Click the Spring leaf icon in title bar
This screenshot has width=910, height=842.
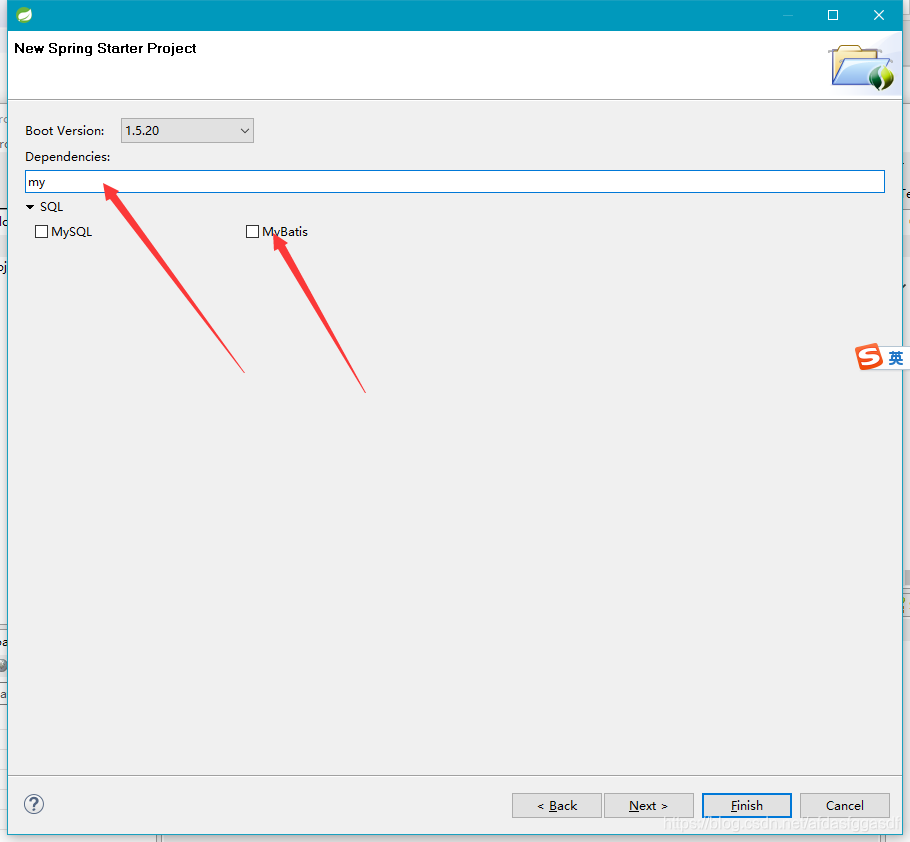(24, 15)
